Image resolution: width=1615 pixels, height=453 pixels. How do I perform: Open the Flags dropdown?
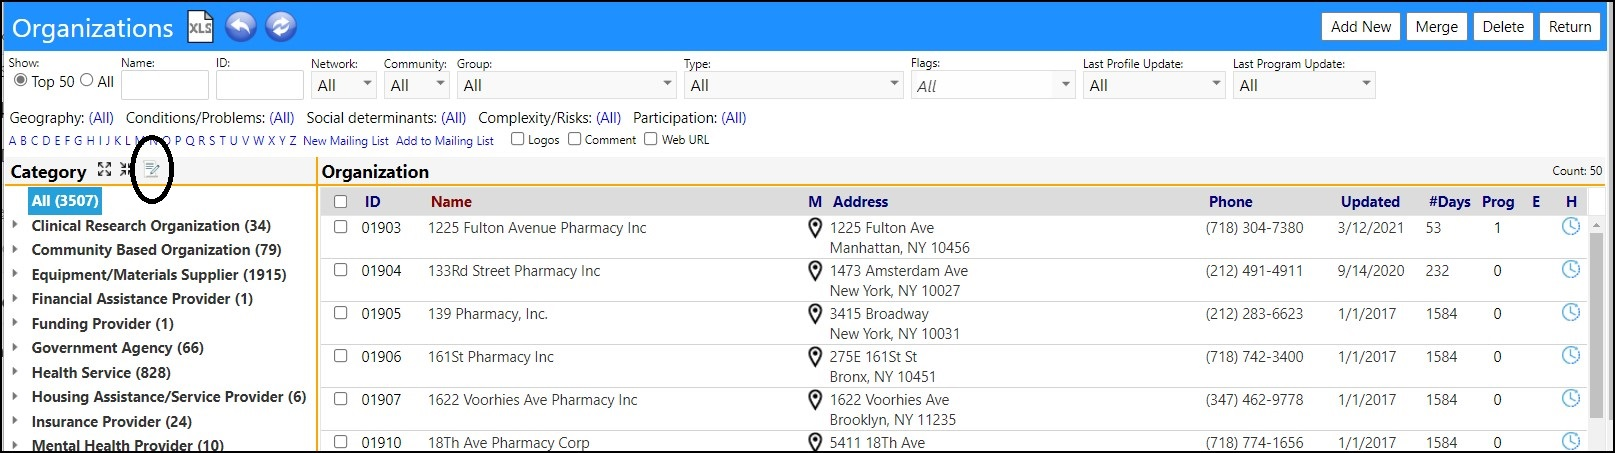click(x=992, y=85)
